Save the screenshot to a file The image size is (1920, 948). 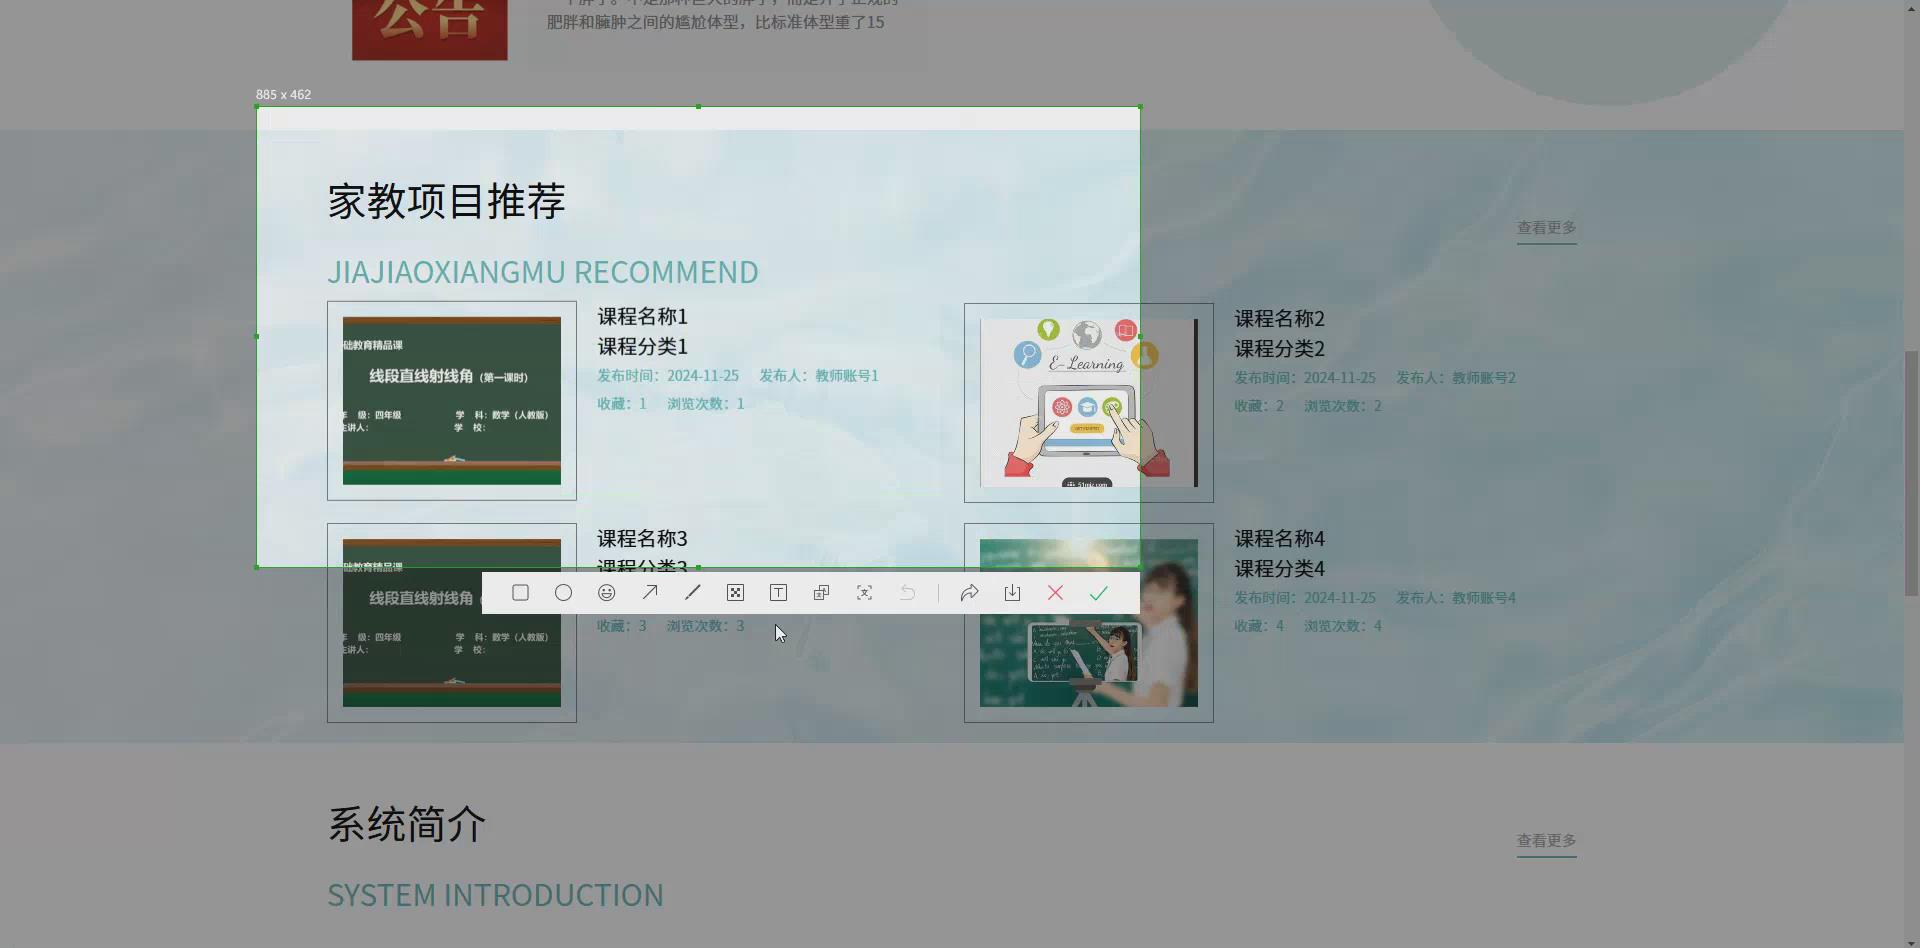(1011, 592)
